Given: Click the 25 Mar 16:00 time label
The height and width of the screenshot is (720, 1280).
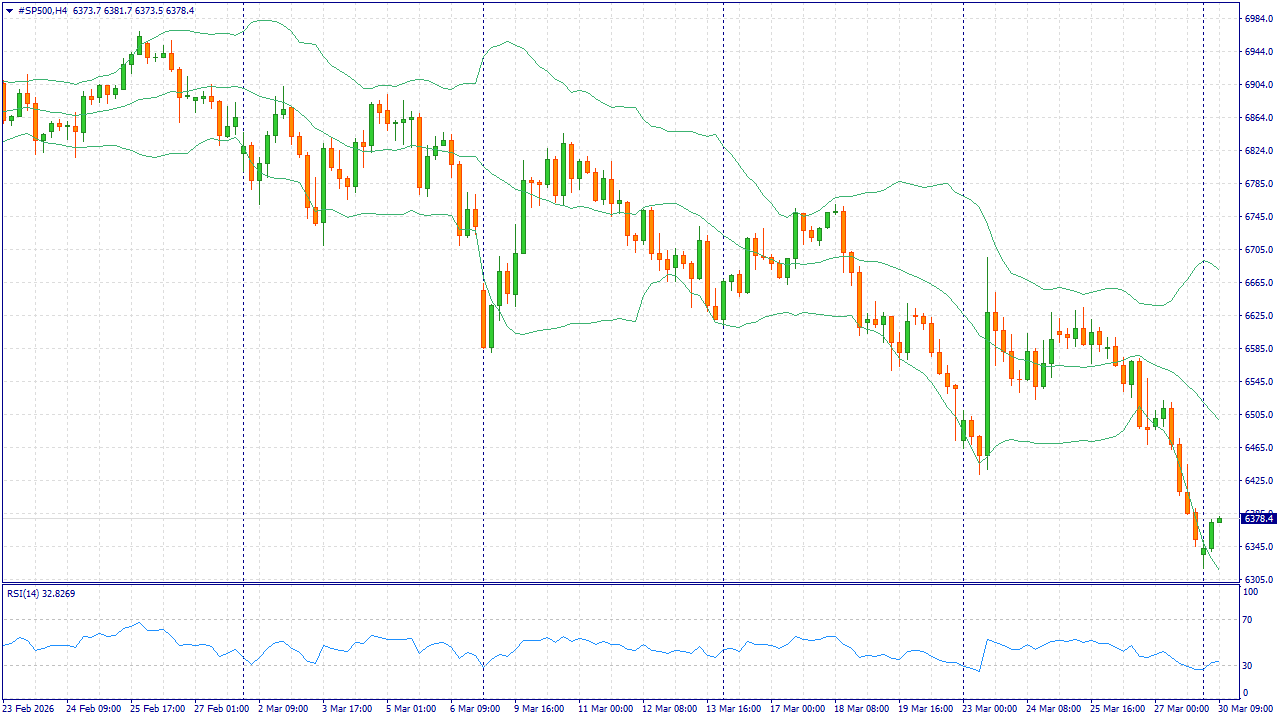Looking at the screenshot, I should pyautogui.click(x=1120, y=708).
